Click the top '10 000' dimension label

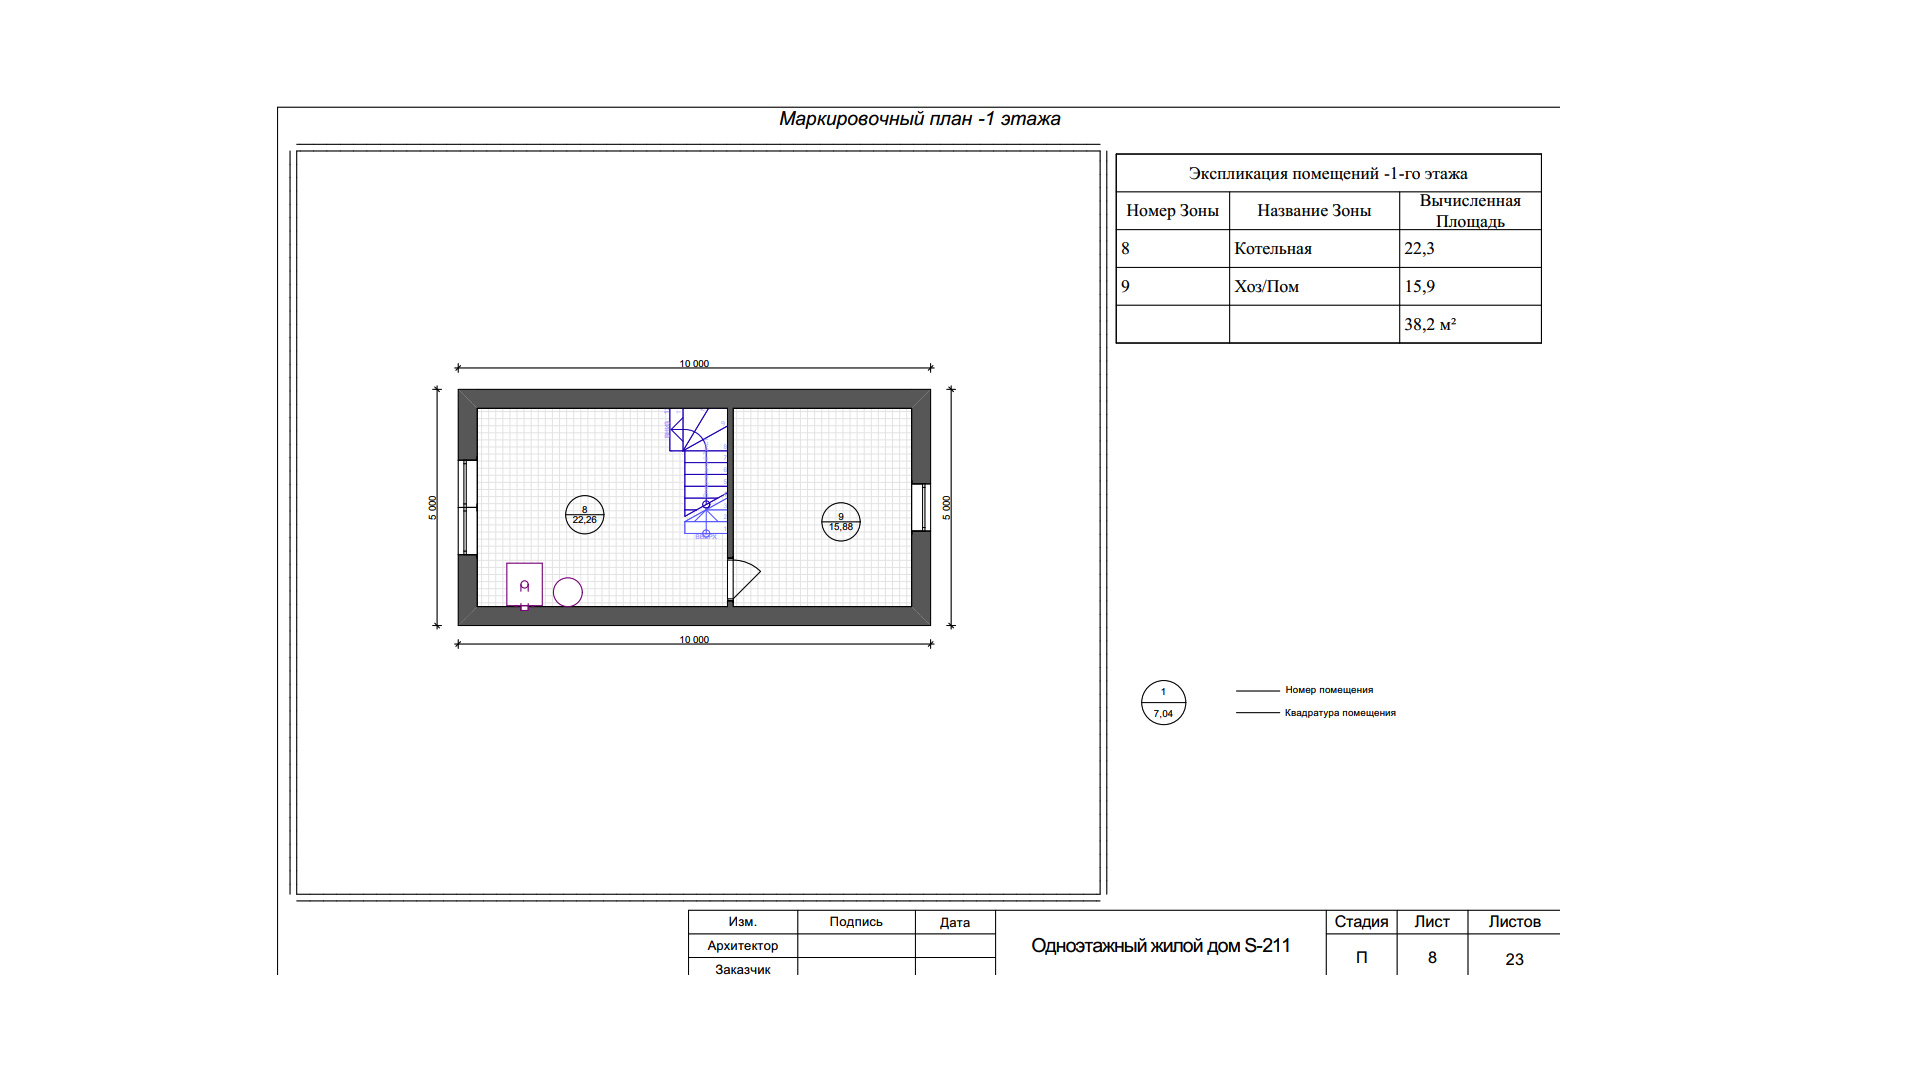(694, 364)
